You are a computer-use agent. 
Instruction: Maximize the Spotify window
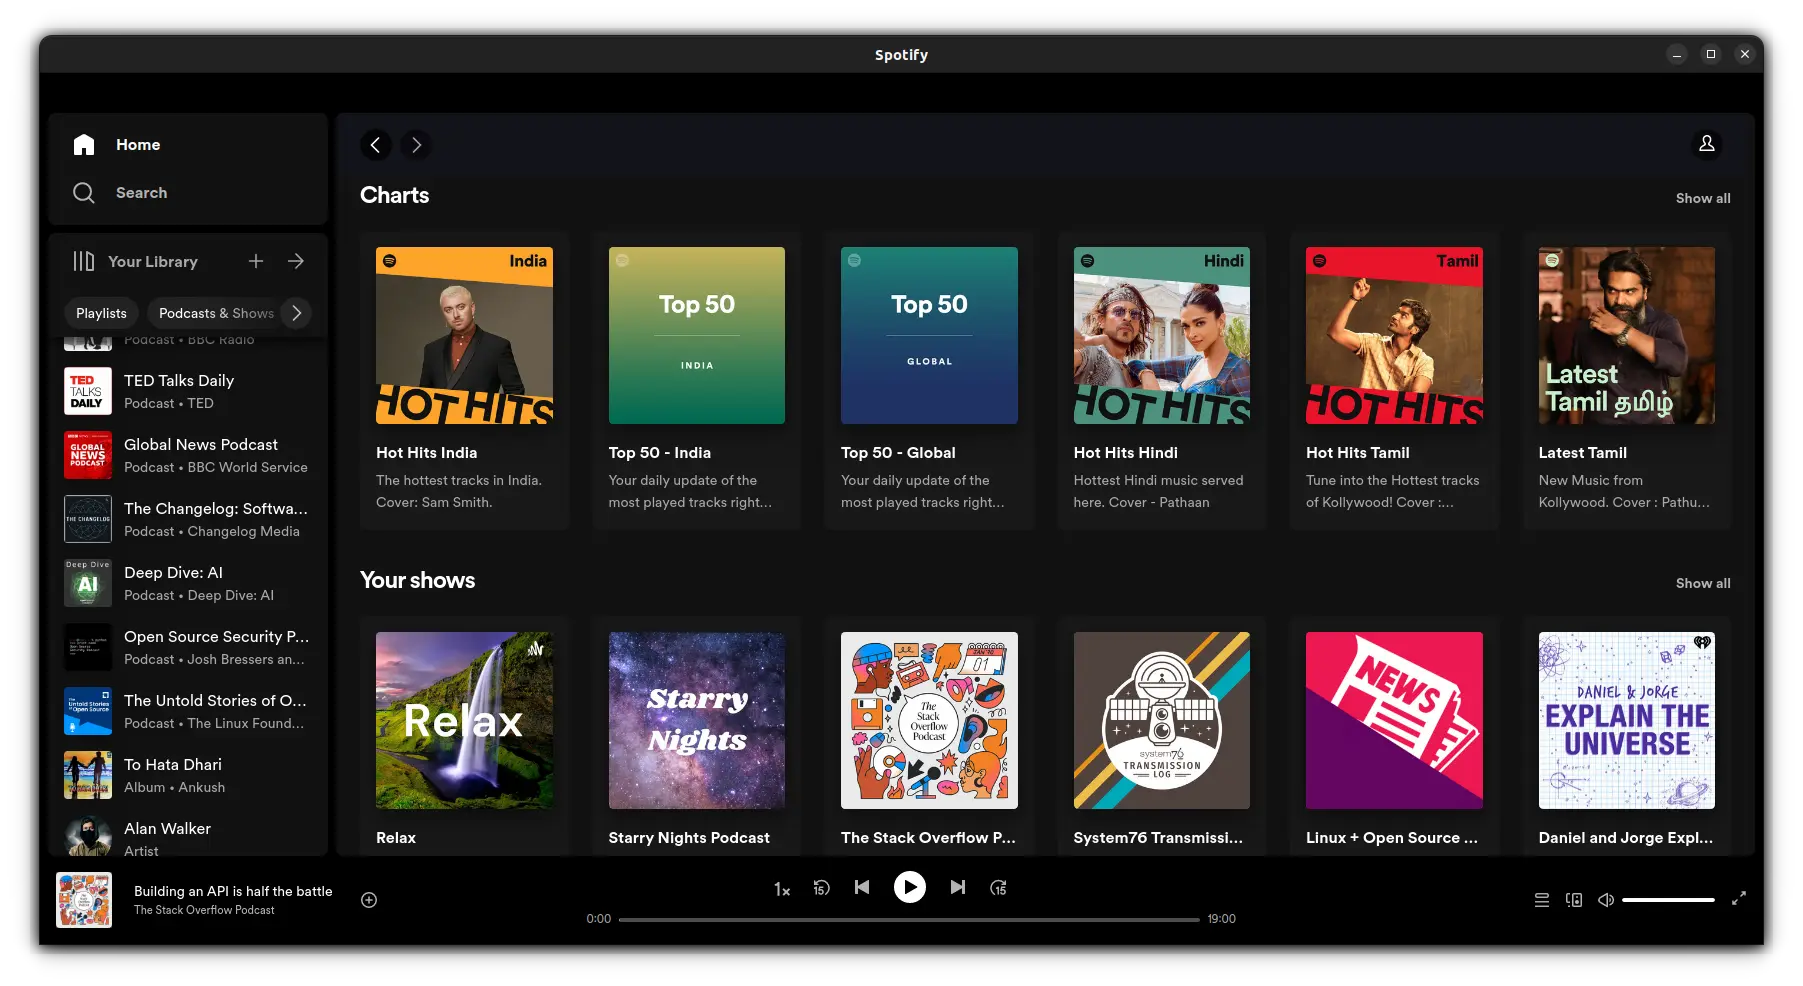pos(1711,54)
